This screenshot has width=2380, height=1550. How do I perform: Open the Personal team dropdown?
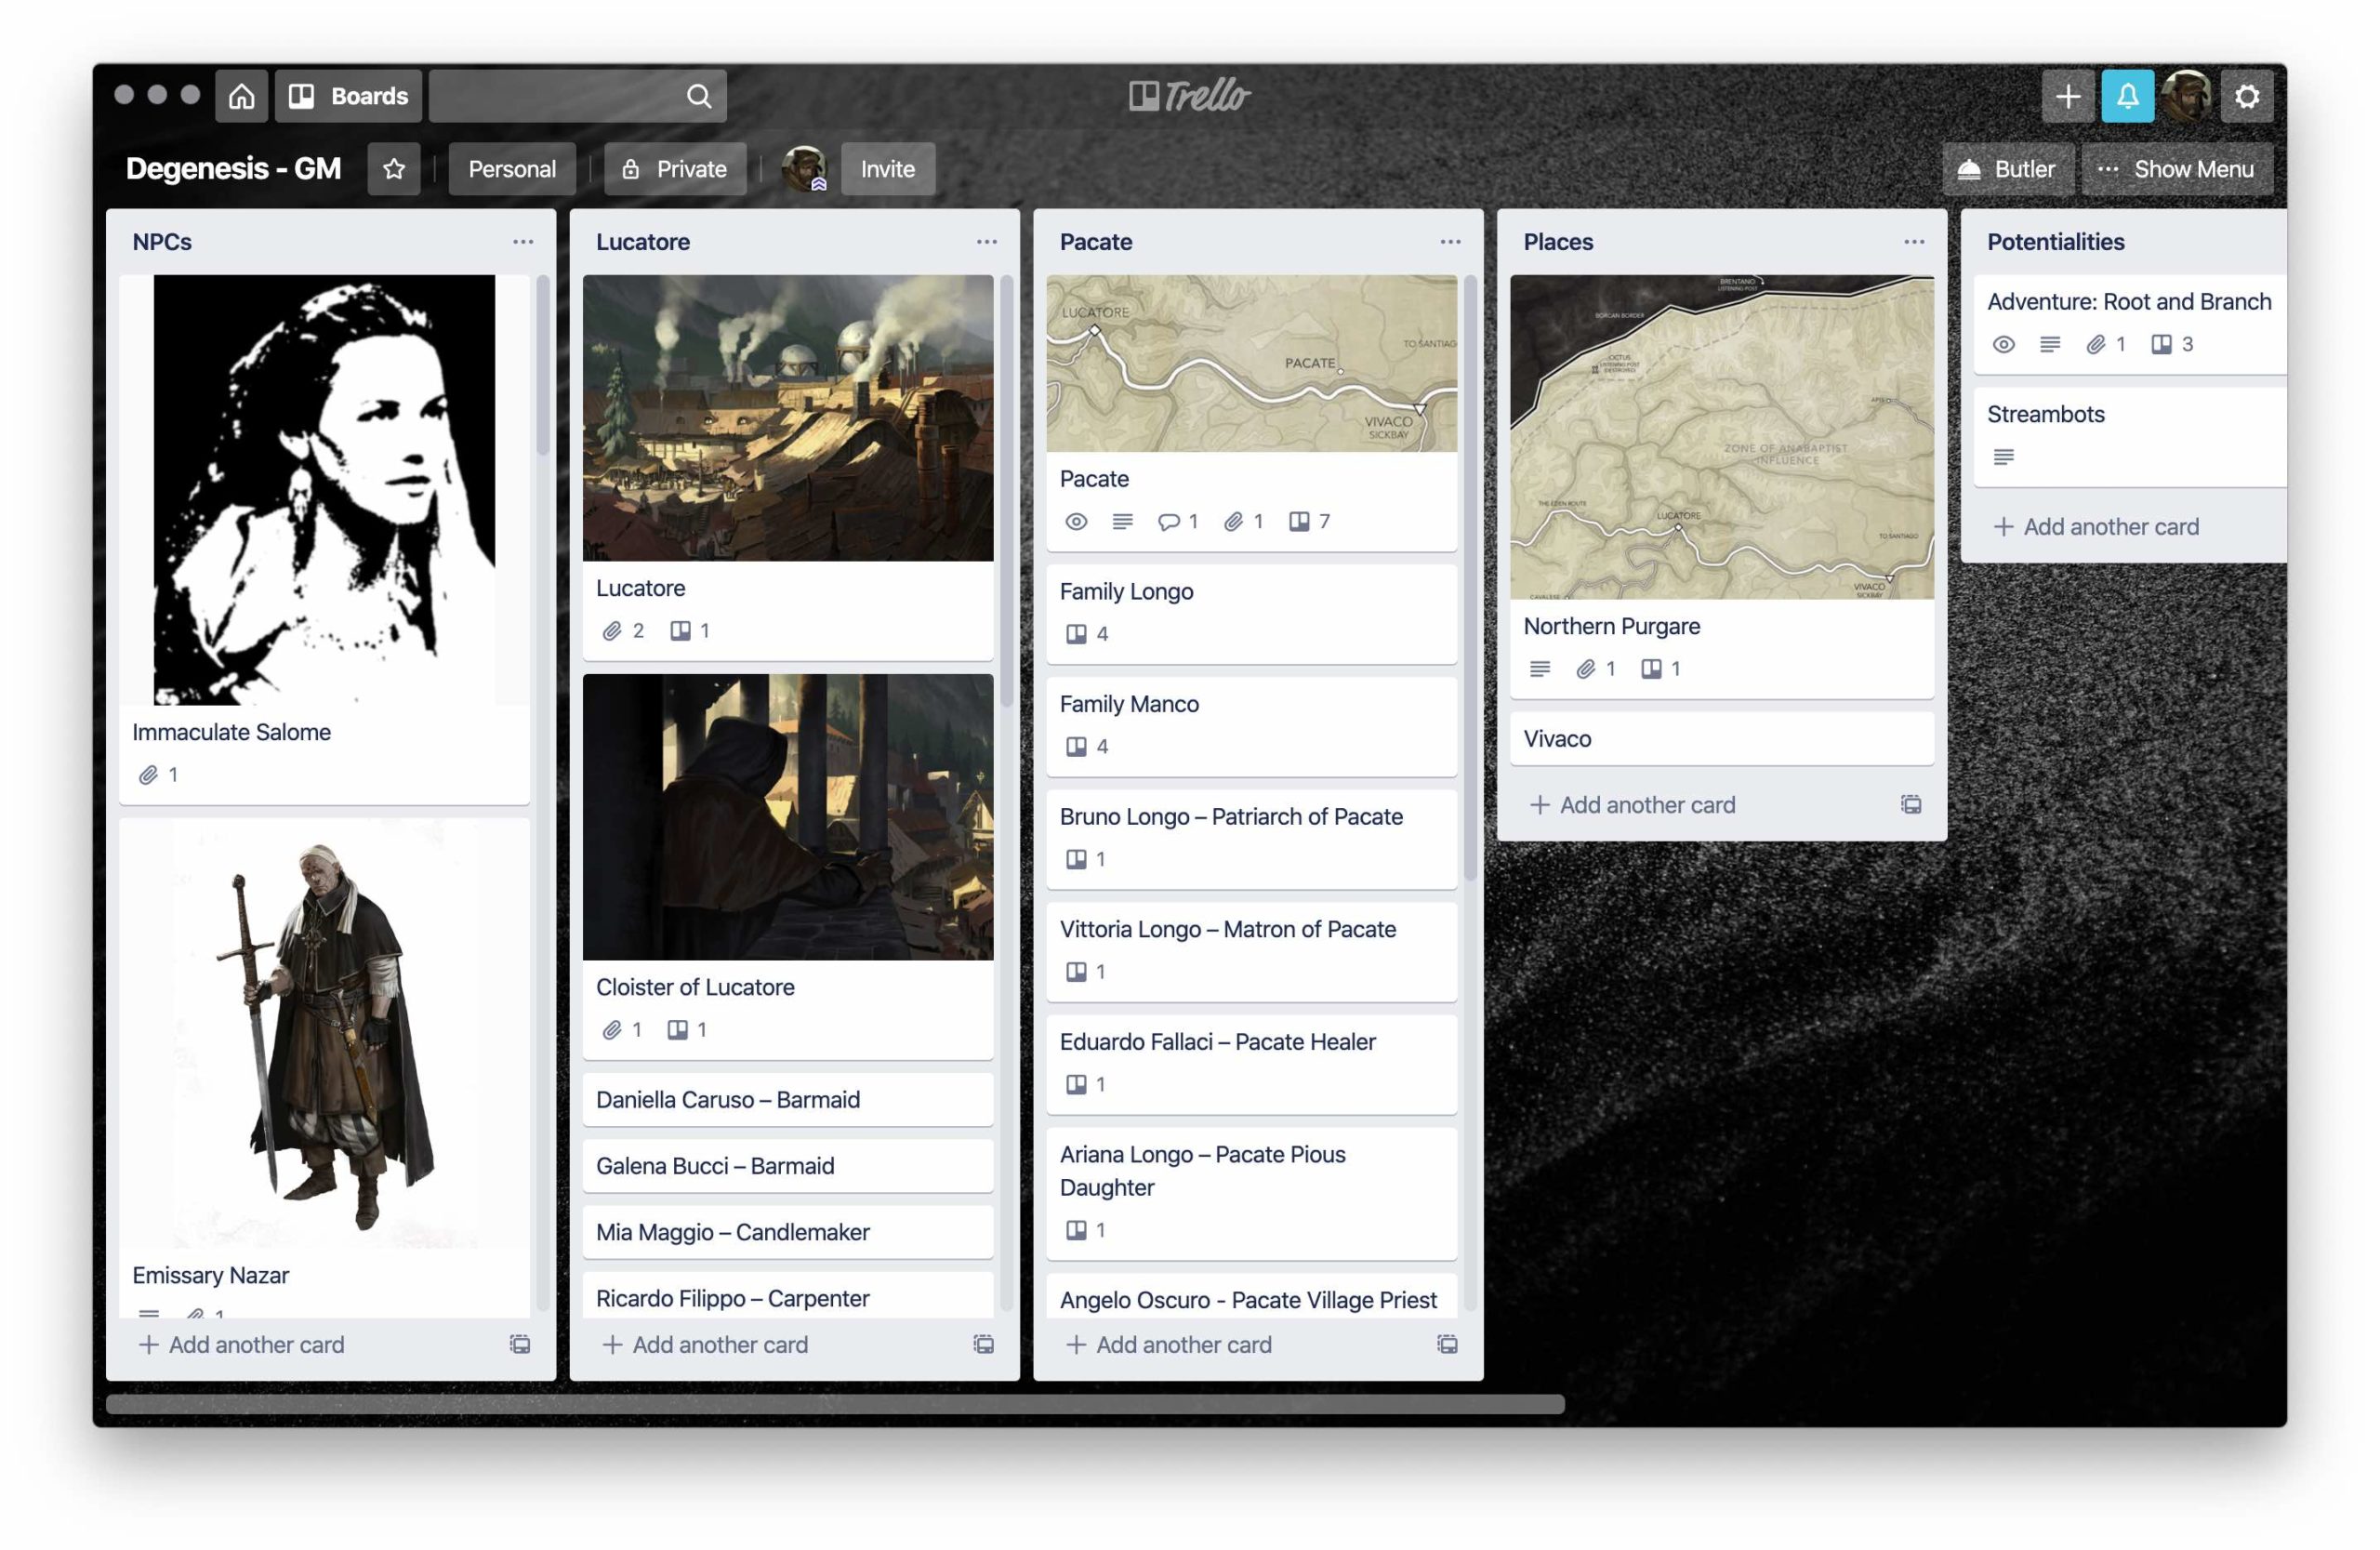click(x=512, y=169)
